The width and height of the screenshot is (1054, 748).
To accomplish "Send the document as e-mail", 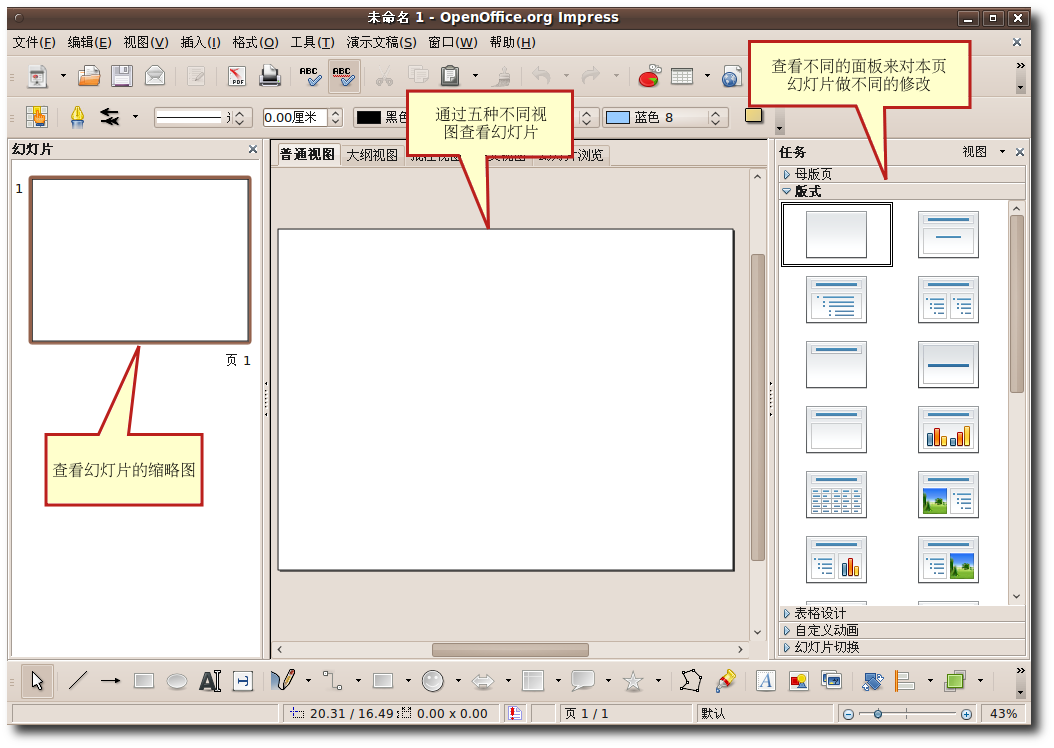I will coord(155,76).
